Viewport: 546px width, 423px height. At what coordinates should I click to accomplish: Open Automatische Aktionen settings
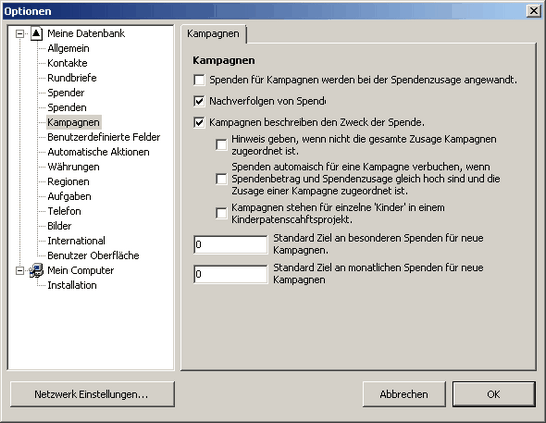click(x=98, y=152)
